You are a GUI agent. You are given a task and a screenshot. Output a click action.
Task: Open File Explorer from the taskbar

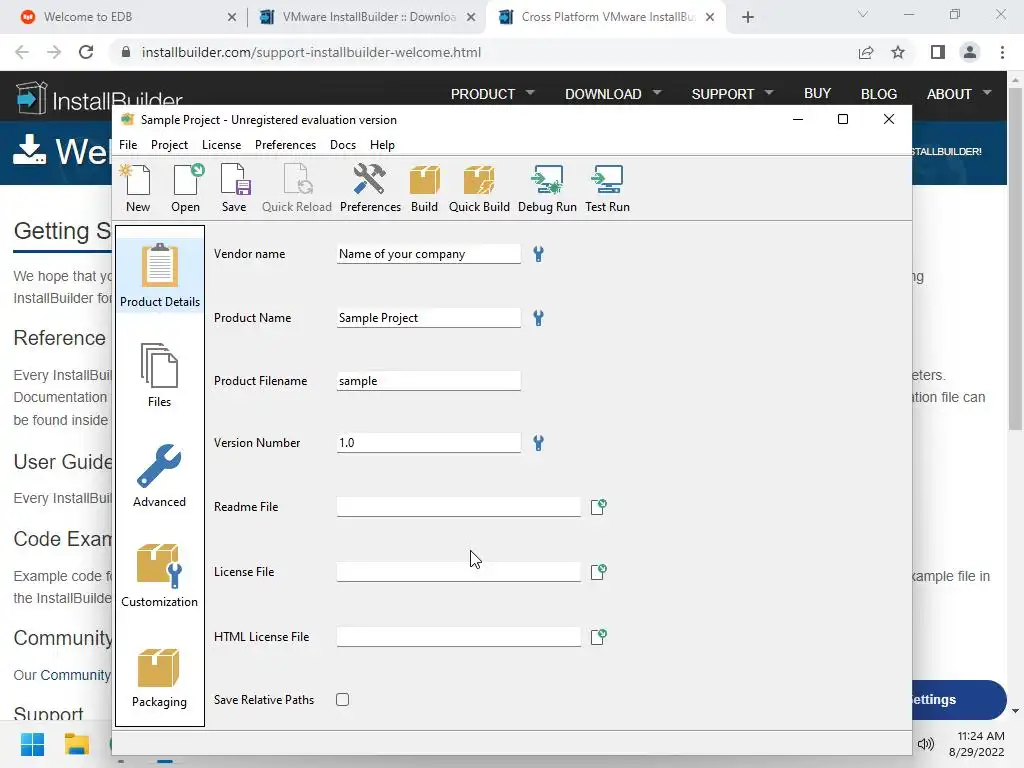76,744
